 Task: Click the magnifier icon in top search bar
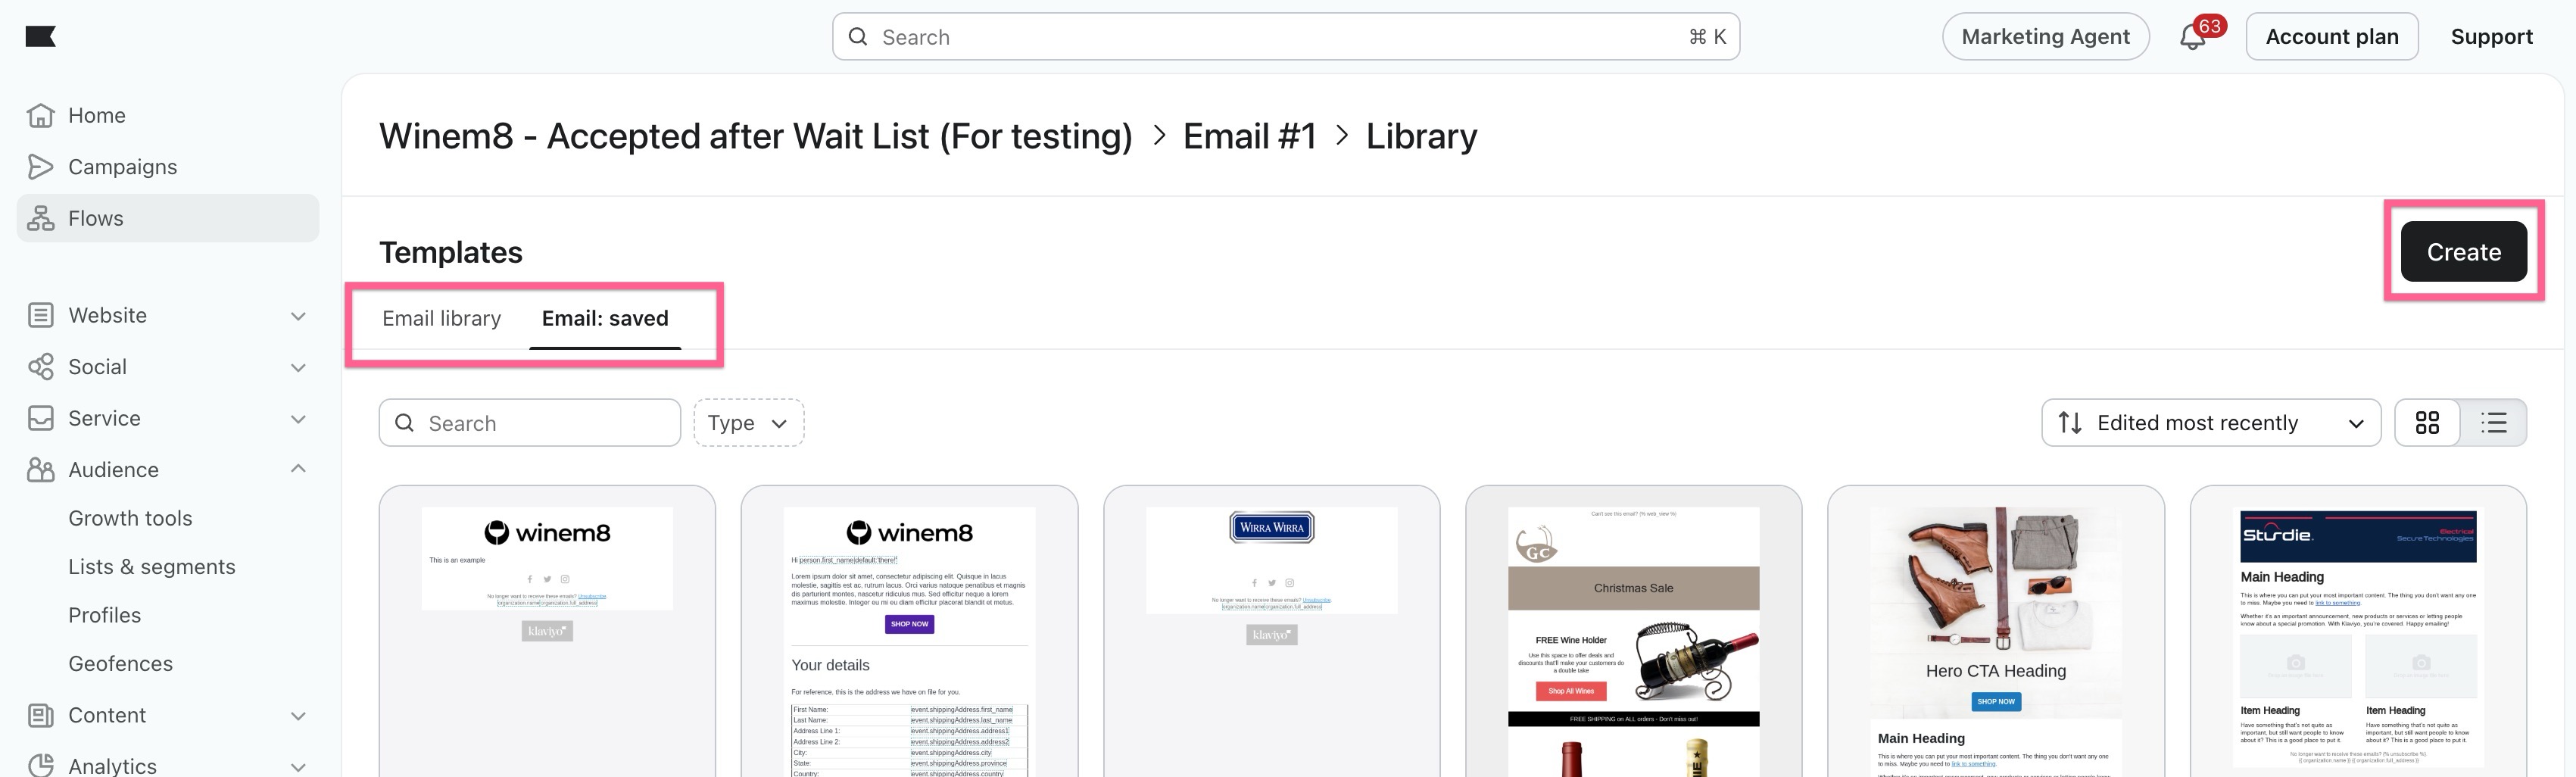[x=858, y=37]
